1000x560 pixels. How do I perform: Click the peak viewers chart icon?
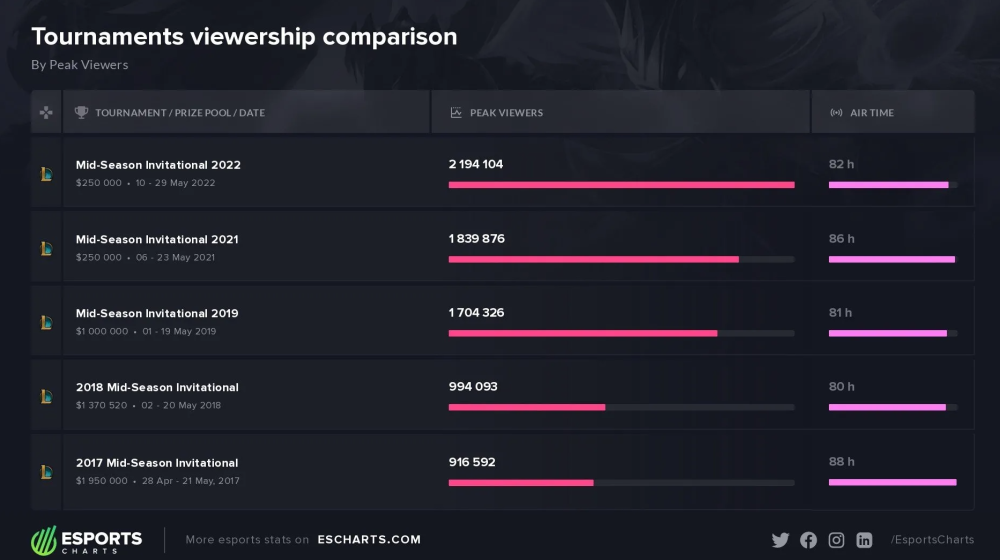[456, 113]
